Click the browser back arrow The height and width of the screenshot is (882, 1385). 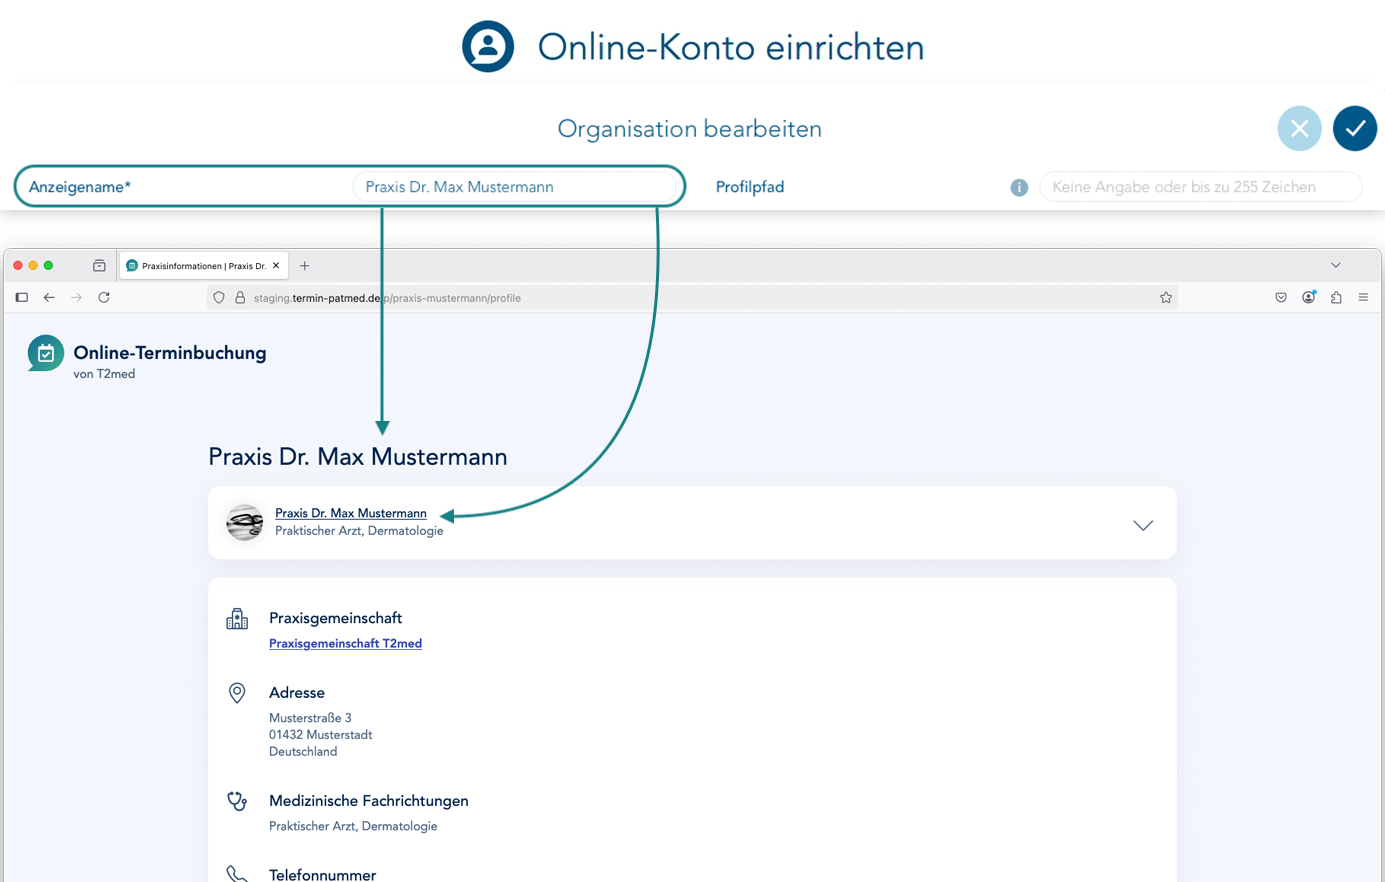(49, 298)
